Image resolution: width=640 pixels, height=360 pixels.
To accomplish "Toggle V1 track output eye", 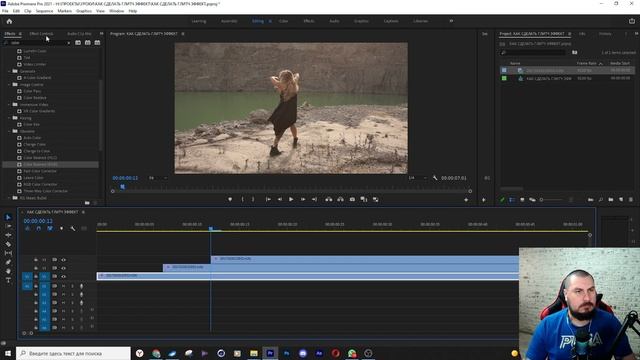I will (x=64, y=277).
